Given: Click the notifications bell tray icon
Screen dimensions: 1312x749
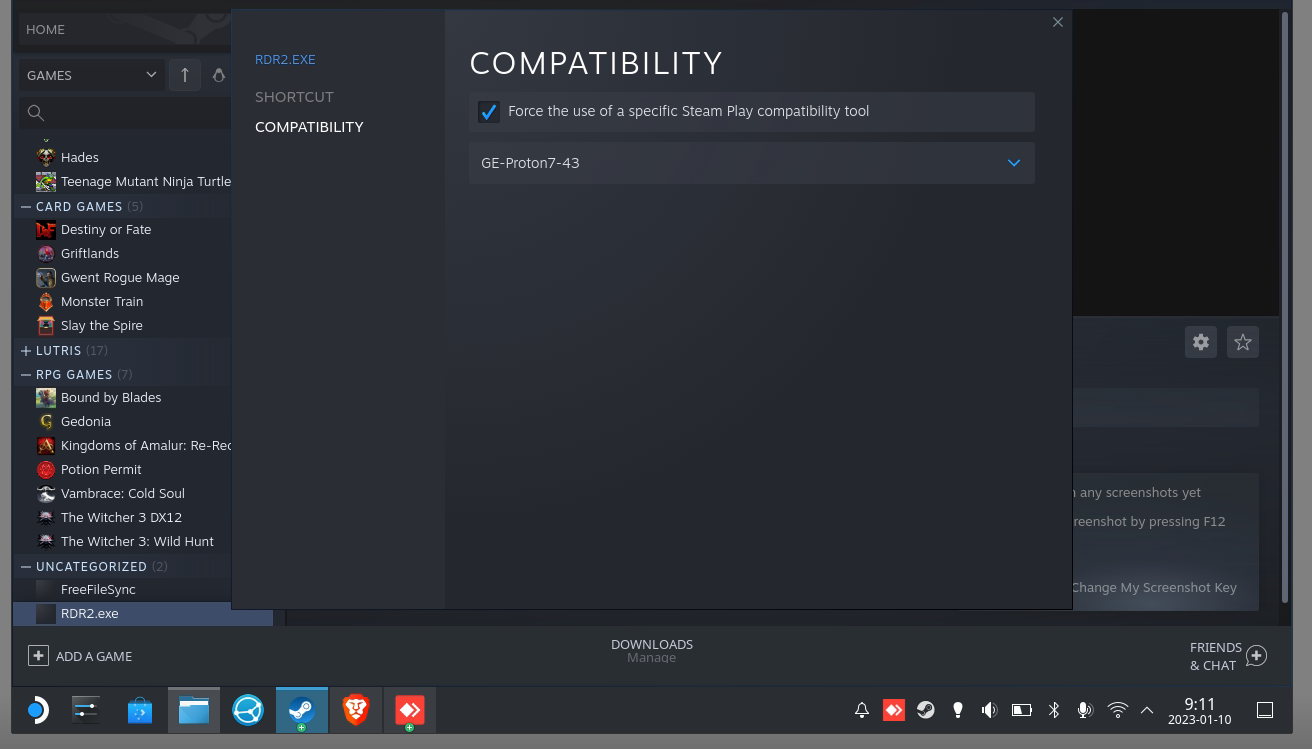Looking at the screenshot, I should 862,710.
